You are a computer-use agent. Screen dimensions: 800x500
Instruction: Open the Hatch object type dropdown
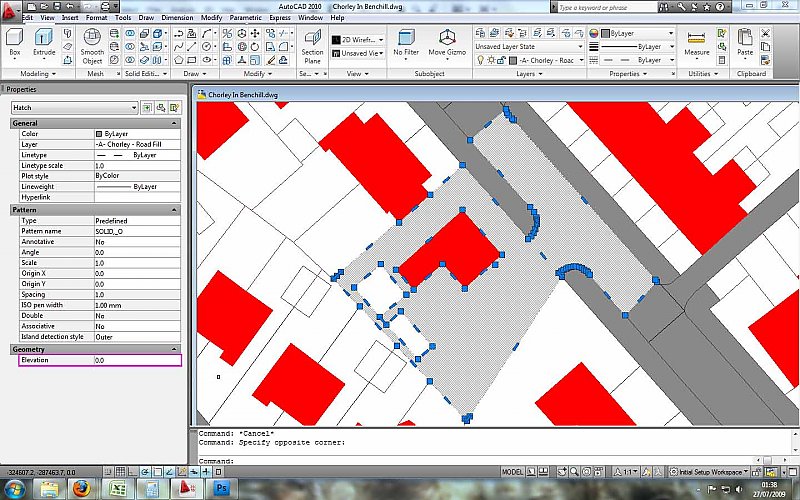pos(74,107)
